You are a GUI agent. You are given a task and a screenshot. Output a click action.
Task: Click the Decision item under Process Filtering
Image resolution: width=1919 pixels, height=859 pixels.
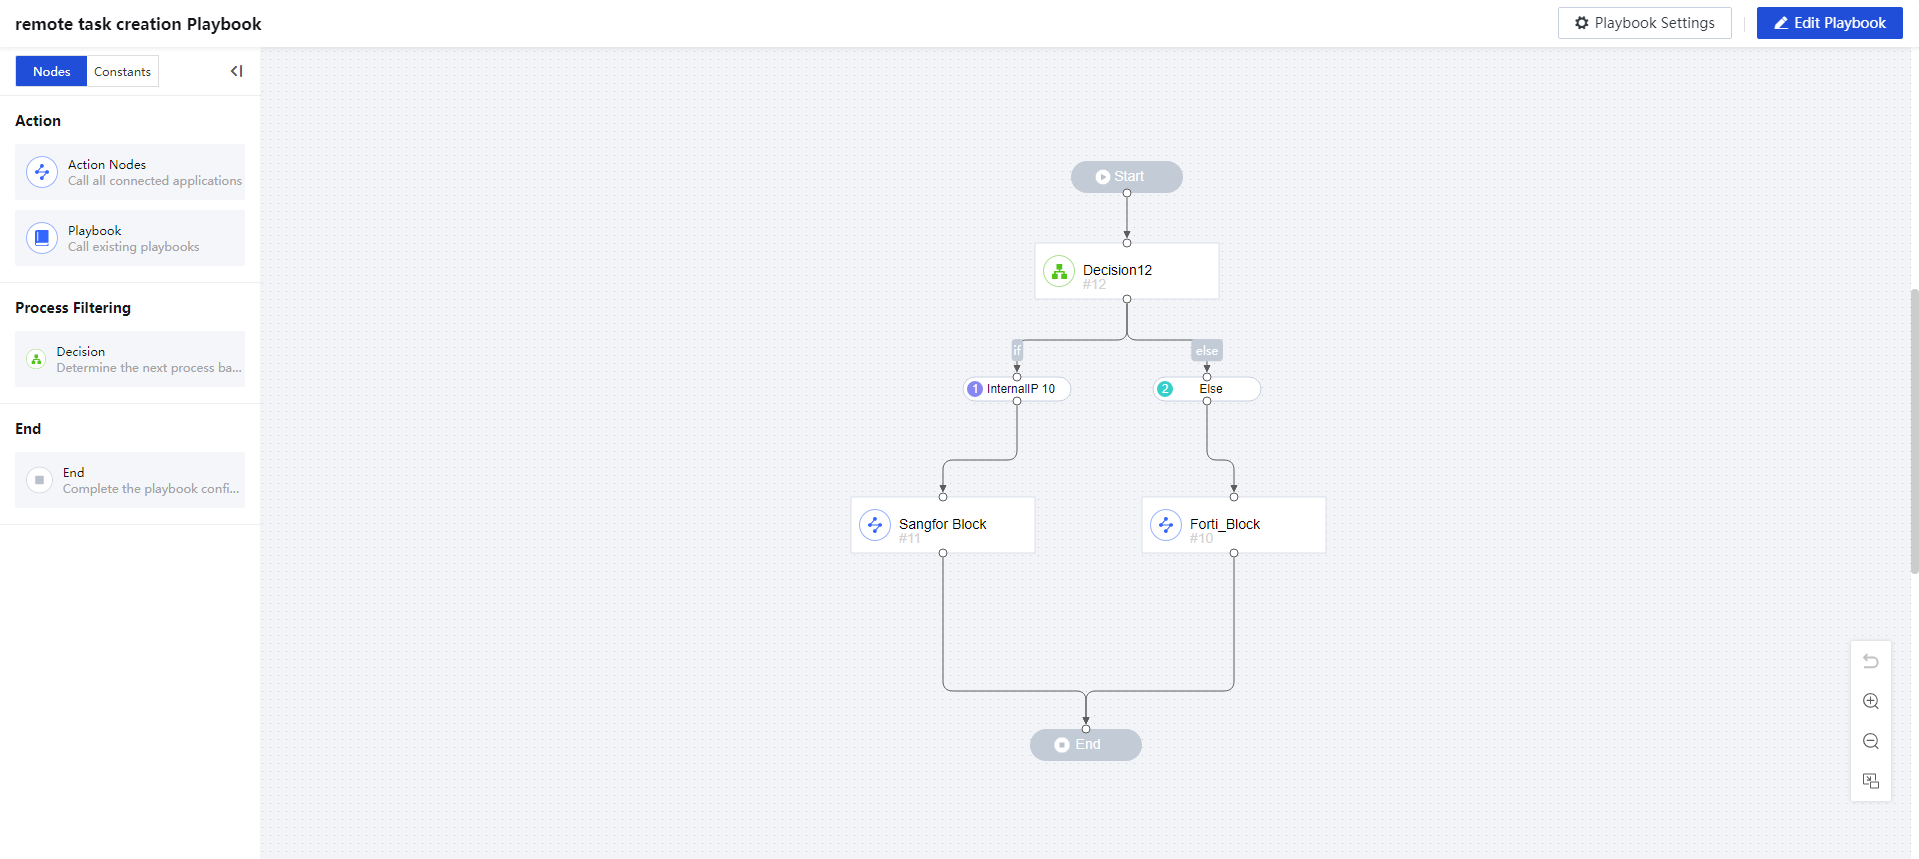[130, 359]
